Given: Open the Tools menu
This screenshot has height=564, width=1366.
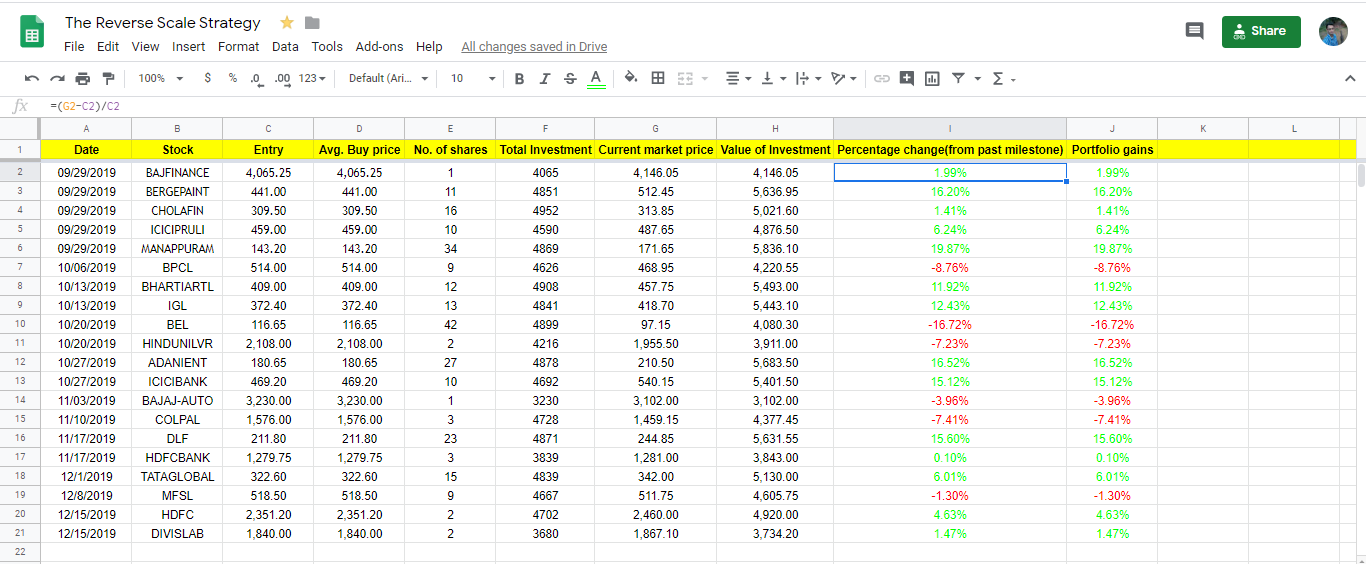Looking at the screenshot, I should click(x=327, y=46).
